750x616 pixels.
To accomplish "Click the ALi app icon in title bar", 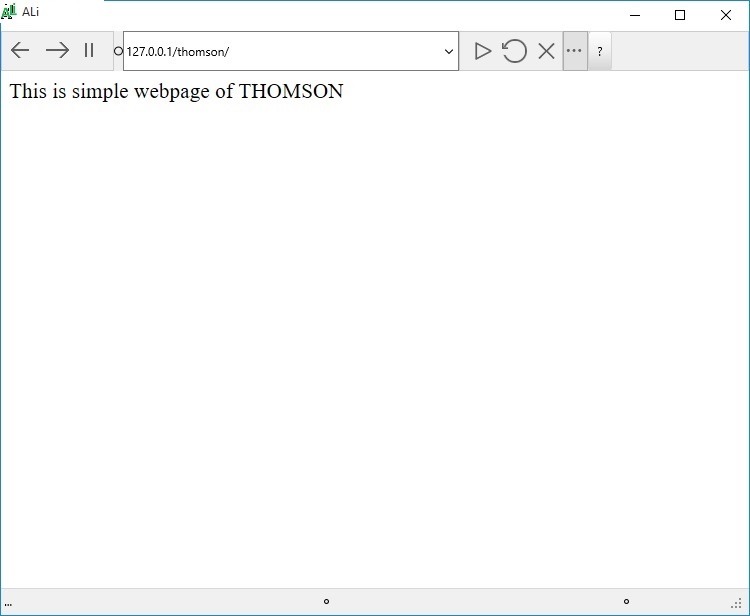I will click(x=9, y=11).
